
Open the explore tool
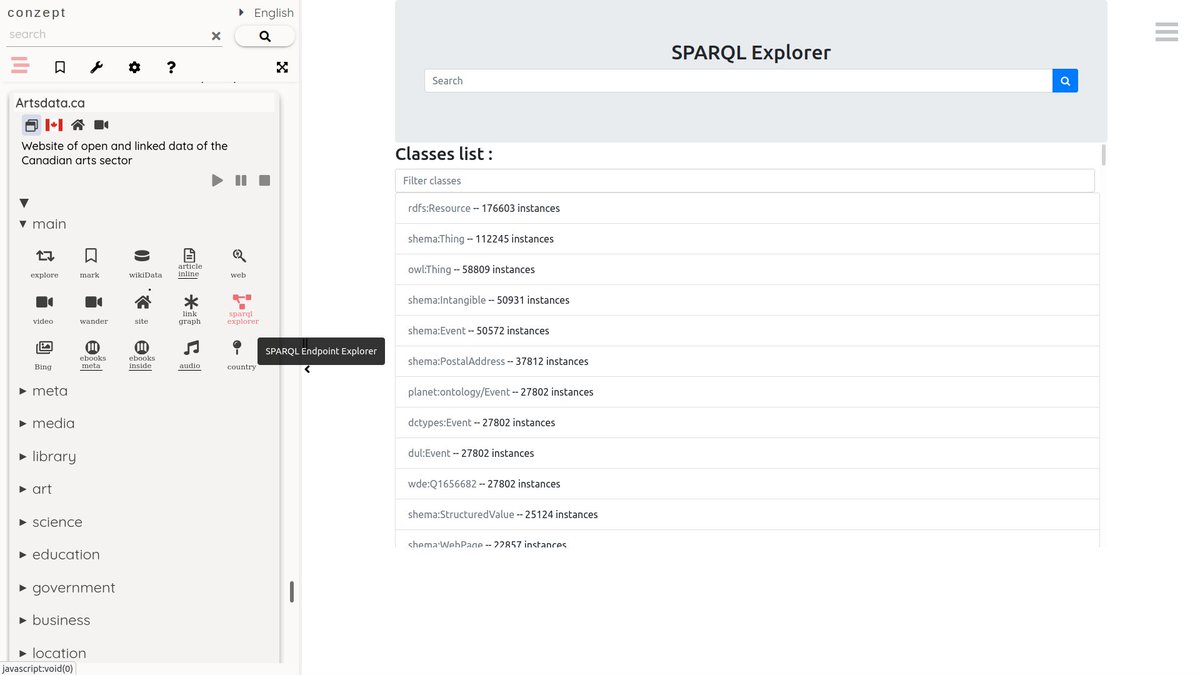pyautogui.click(x=45, y=263)
